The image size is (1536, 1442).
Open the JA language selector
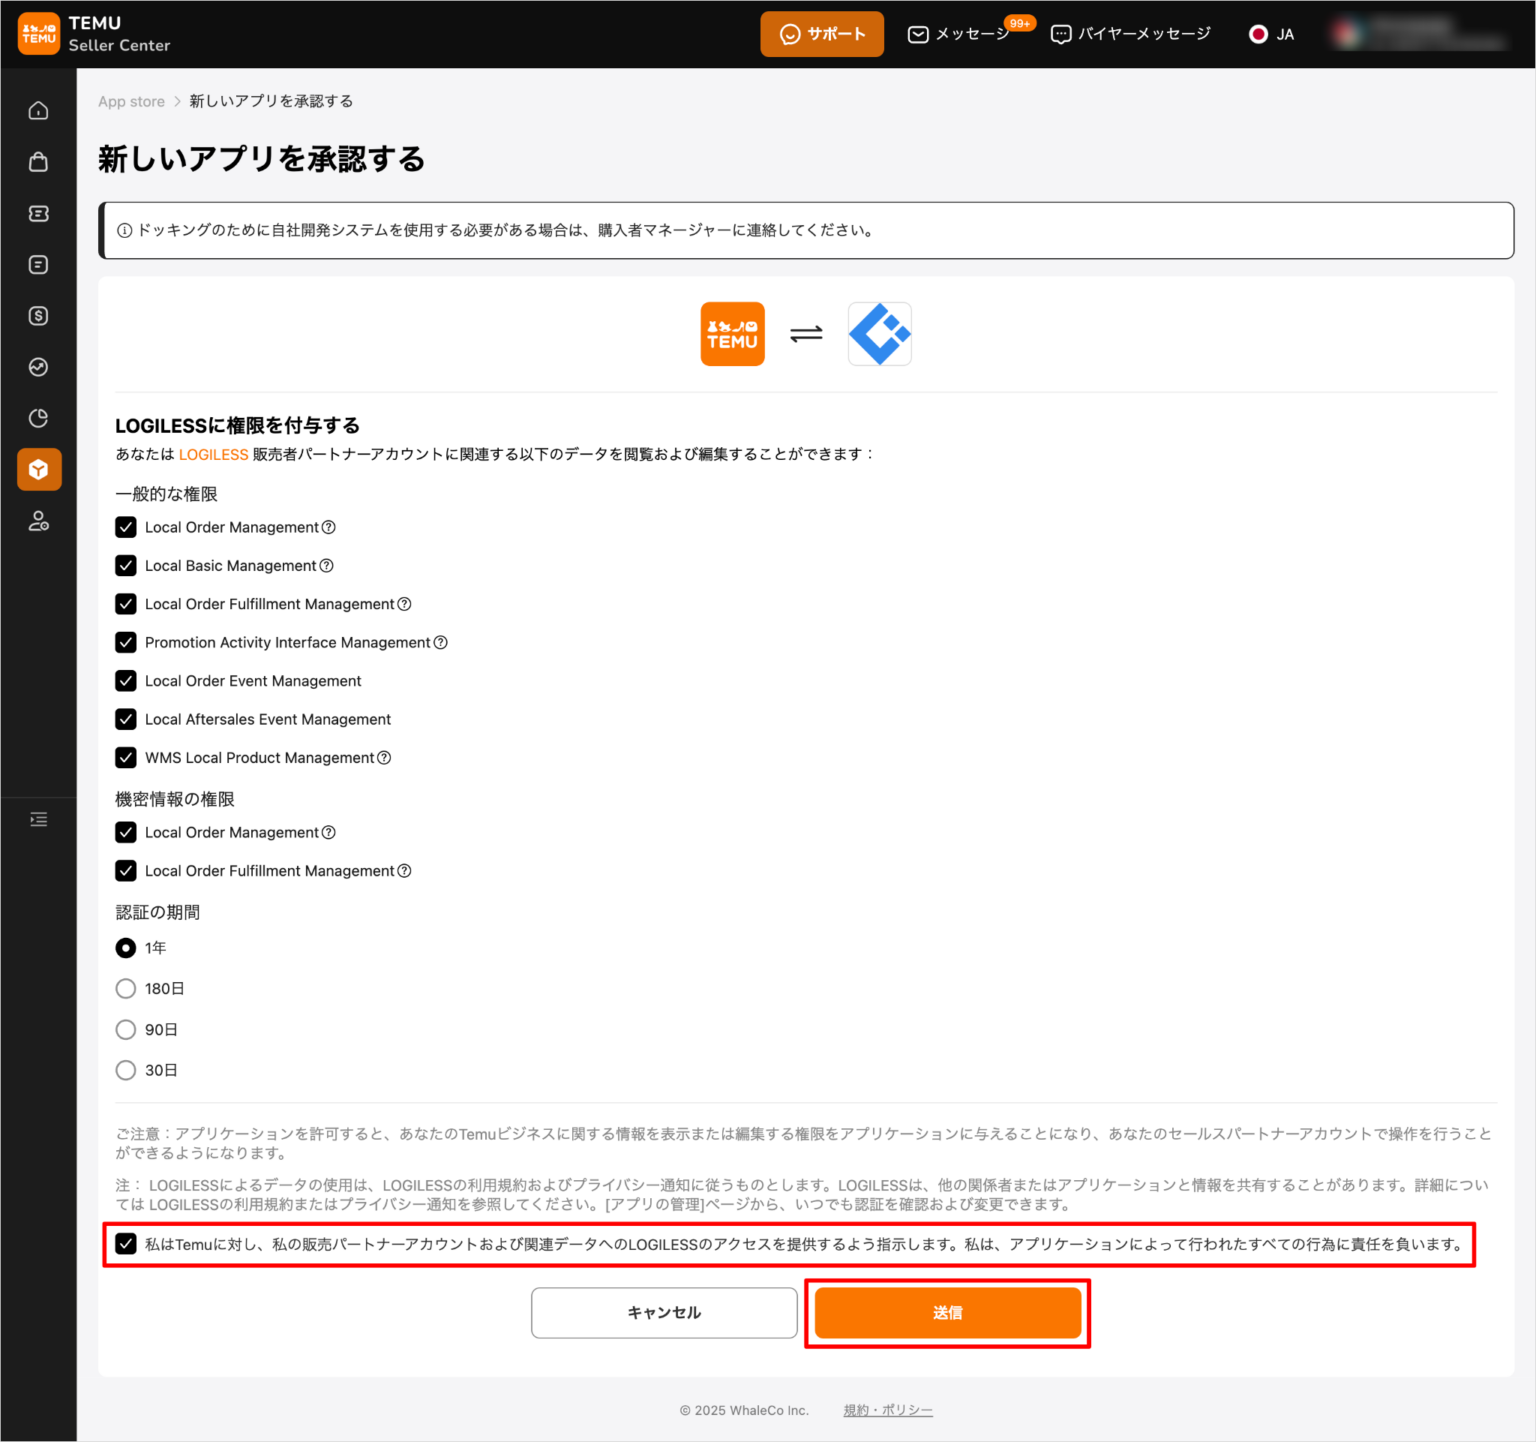1272,35
